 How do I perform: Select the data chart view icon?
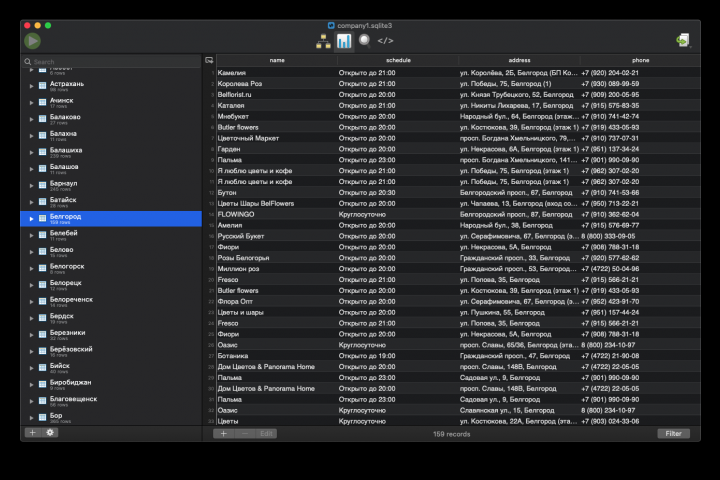coord(344,41)
